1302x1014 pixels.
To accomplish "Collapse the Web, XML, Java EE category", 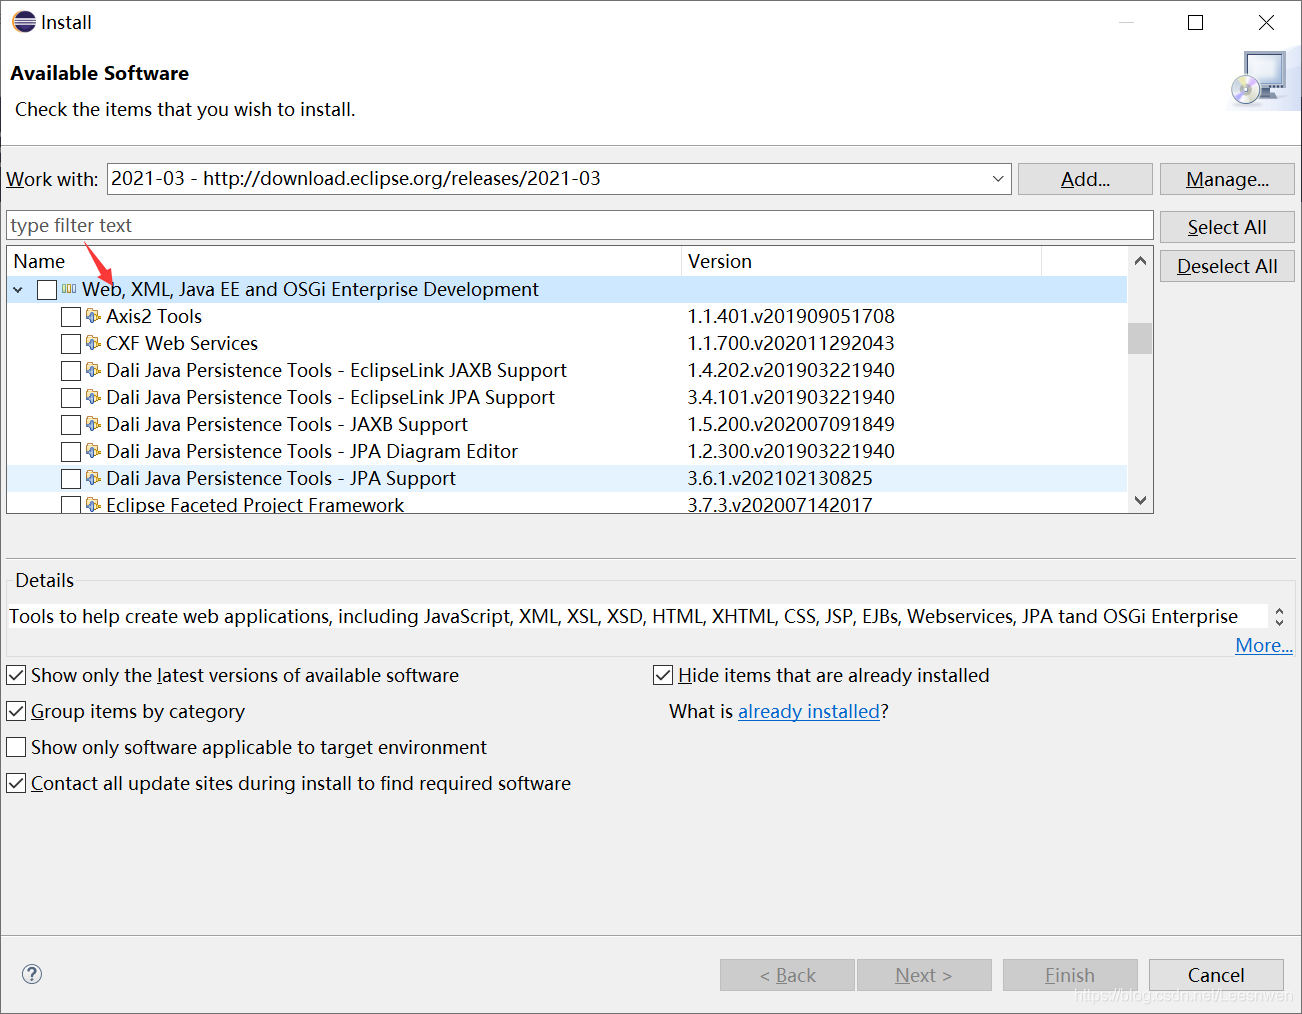I will coord(18,290).
